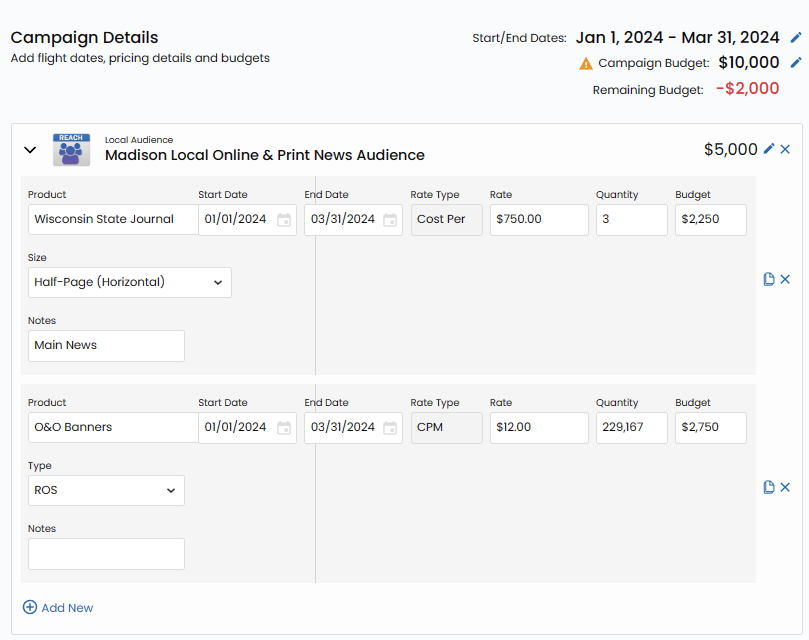Open calendar for Wisconsin State Journal end date
This screenshot has height=640, width=809.
390,220
